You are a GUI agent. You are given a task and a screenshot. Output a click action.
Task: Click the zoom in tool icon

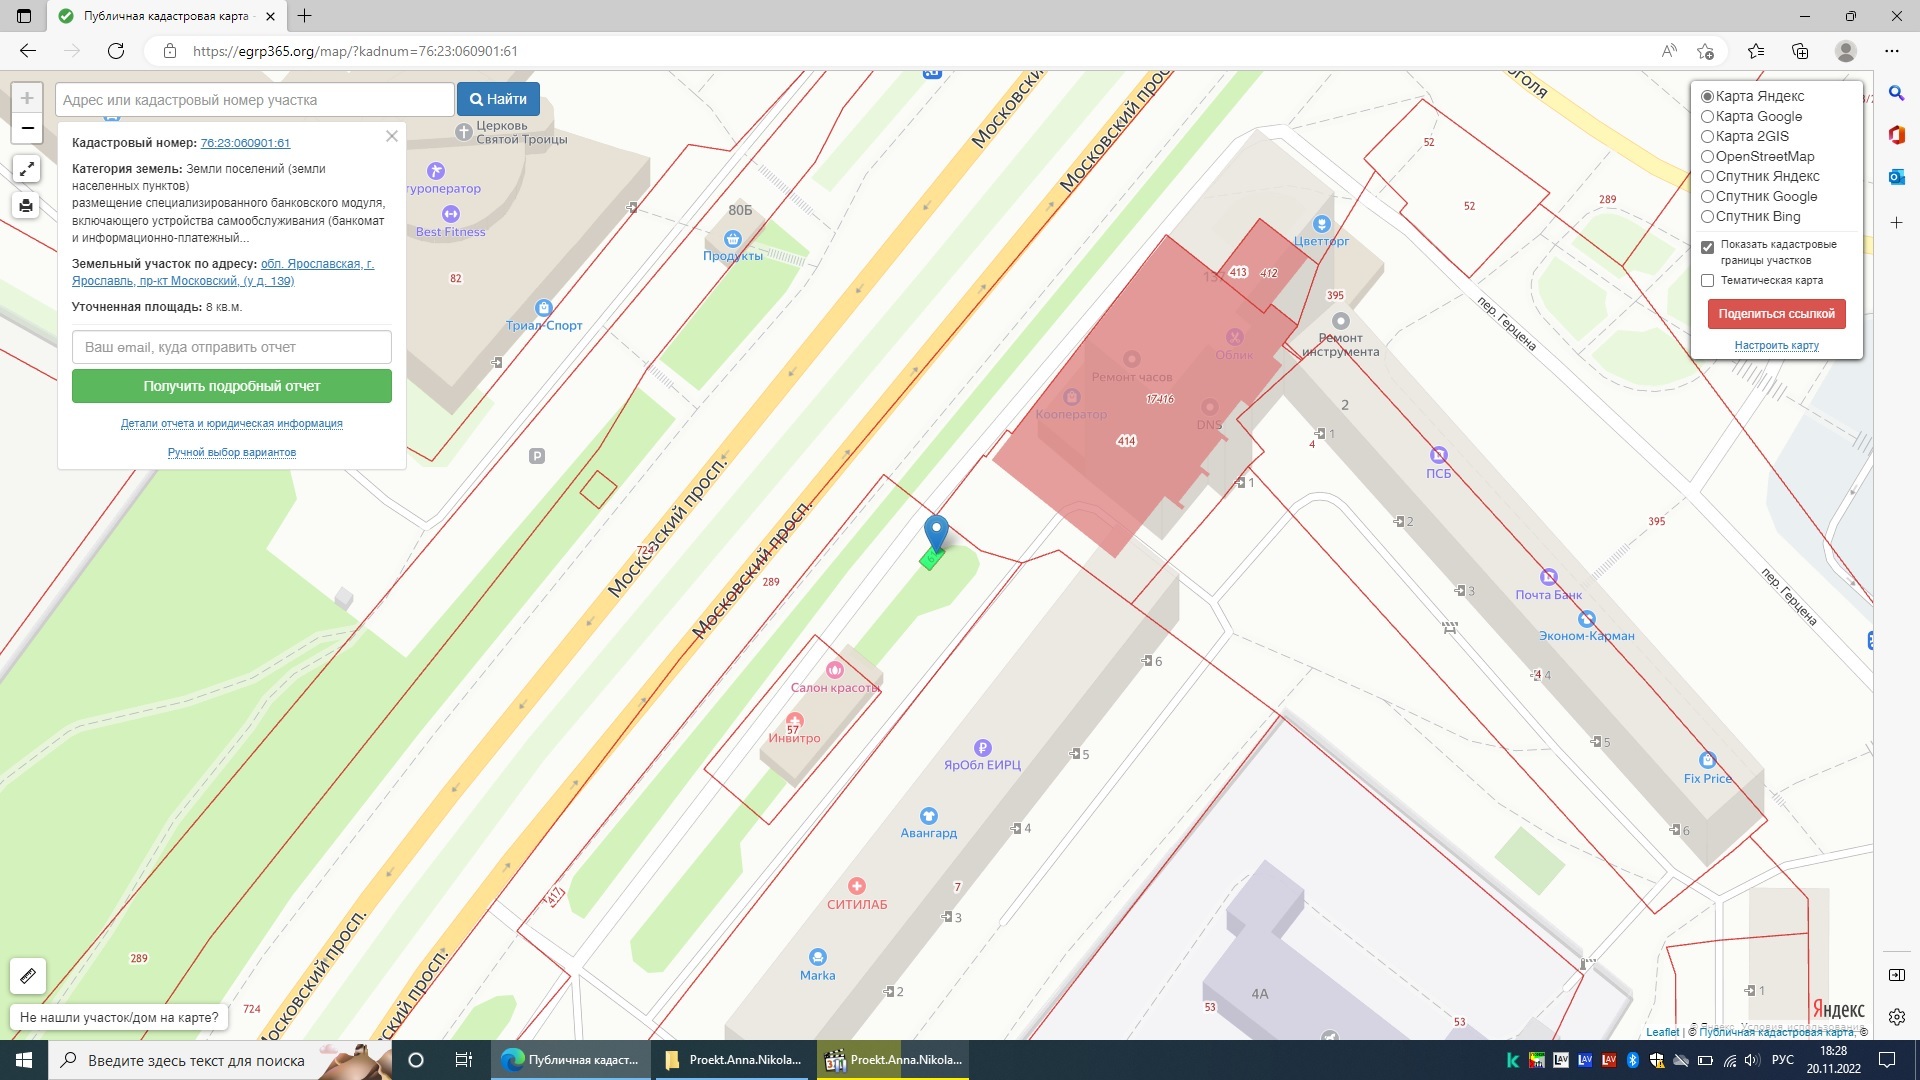pos(26,98)
